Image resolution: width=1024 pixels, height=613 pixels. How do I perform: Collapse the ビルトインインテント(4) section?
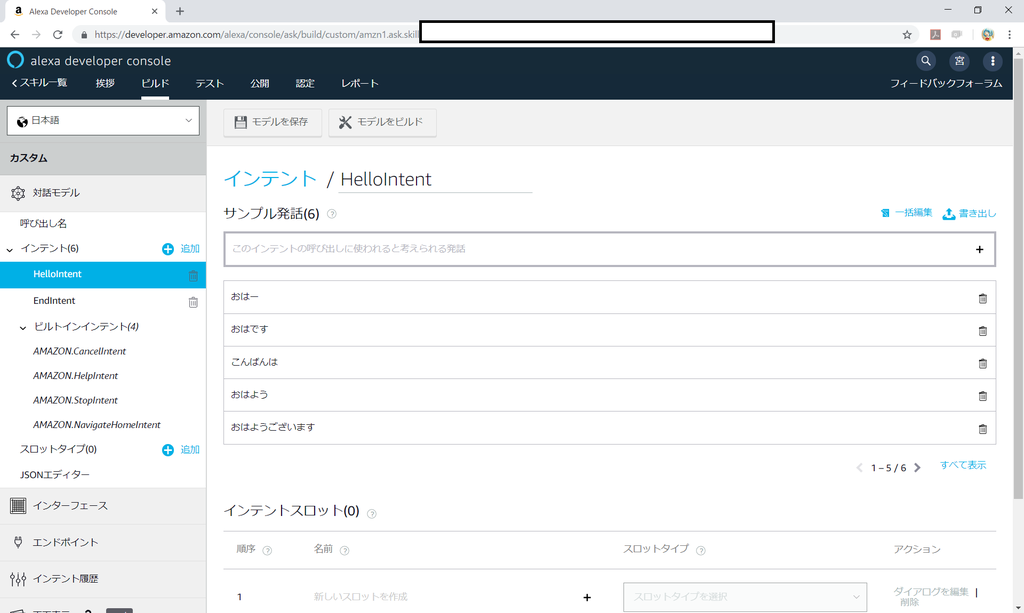[23, 328]
